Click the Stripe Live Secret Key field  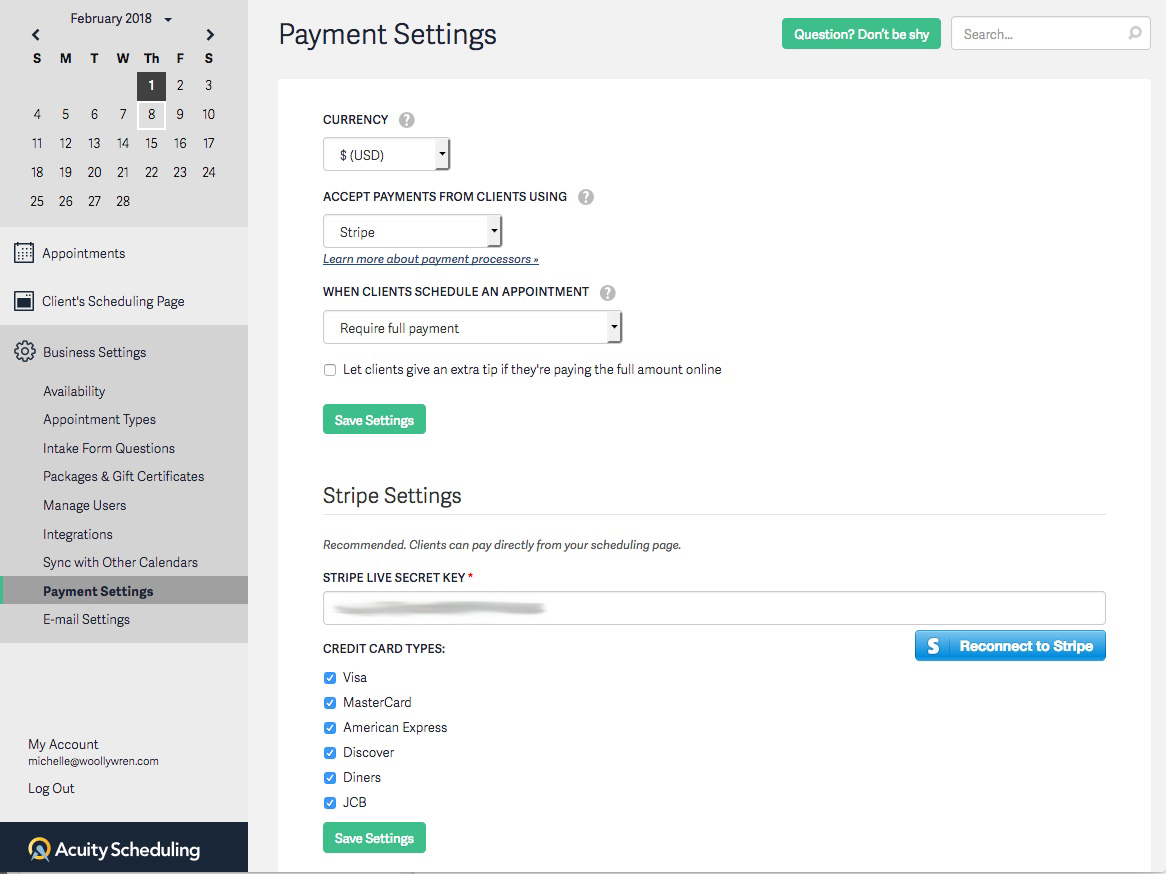coord(714,608)
